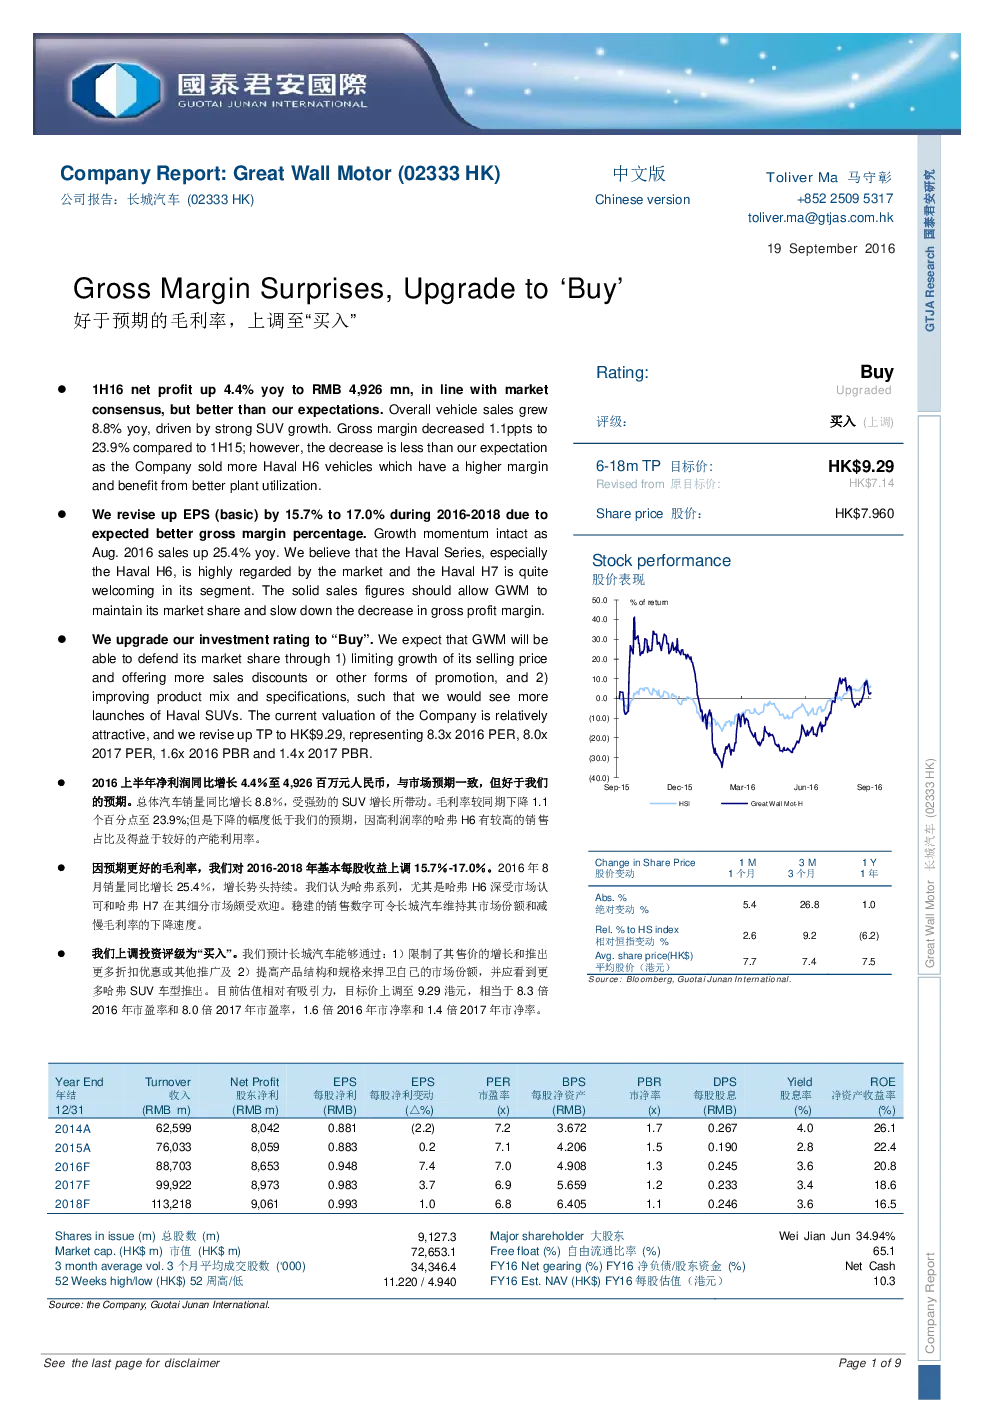This screenshot has height=1403, width=992.
Task: Click 2017F BPS value 5.659
Action: (x=571, y=1186)
